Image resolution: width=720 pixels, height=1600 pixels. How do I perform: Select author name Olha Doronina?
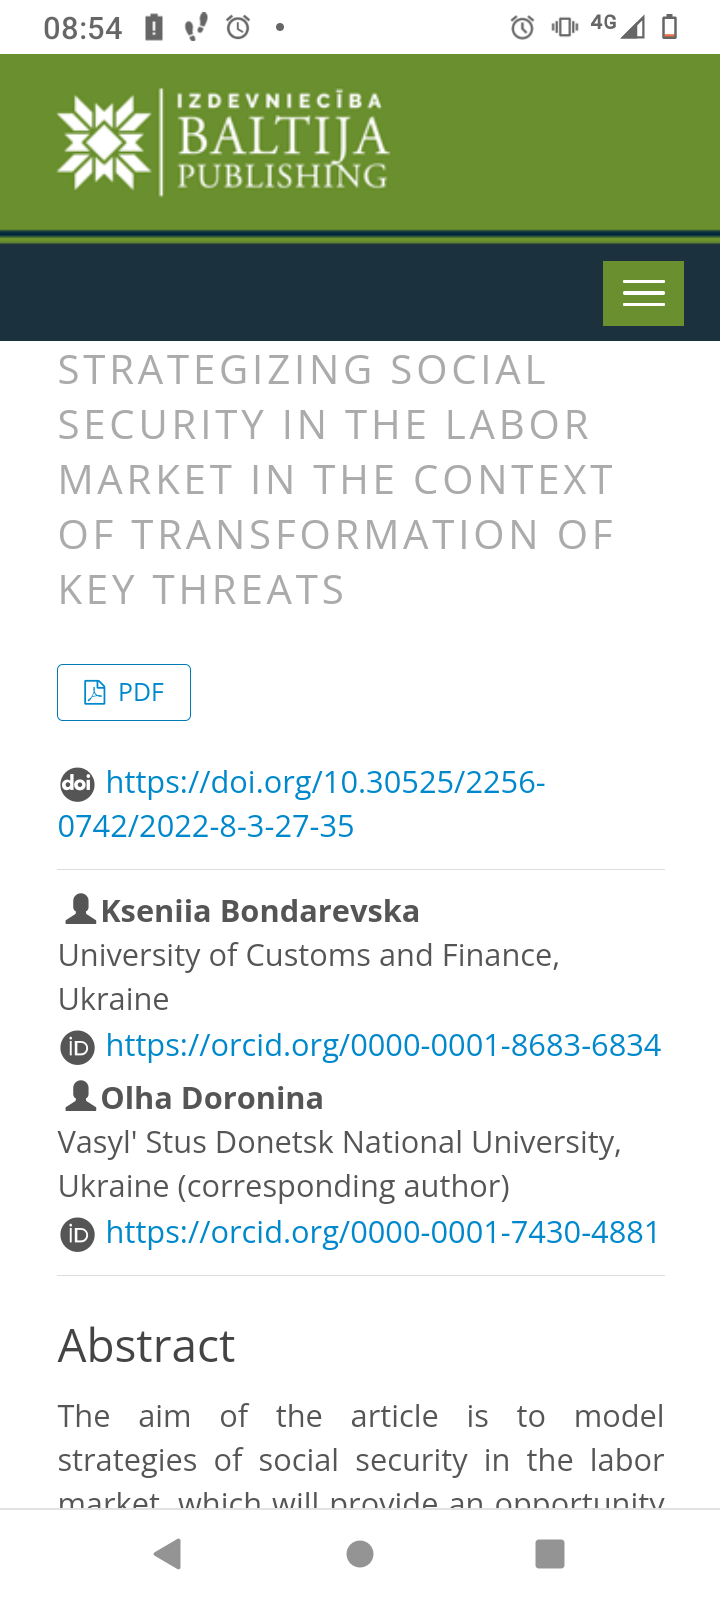212,1098
